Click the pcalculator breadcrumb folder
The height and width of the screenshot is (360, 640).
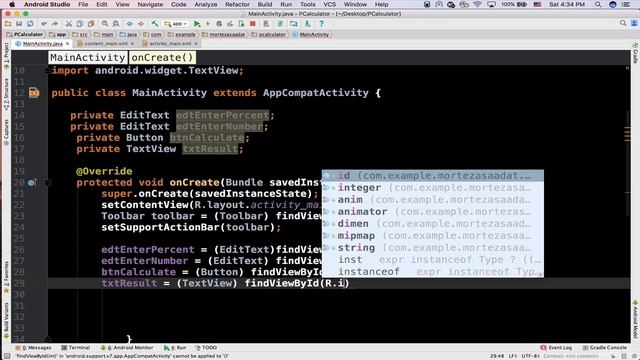[x=269, y=34]
